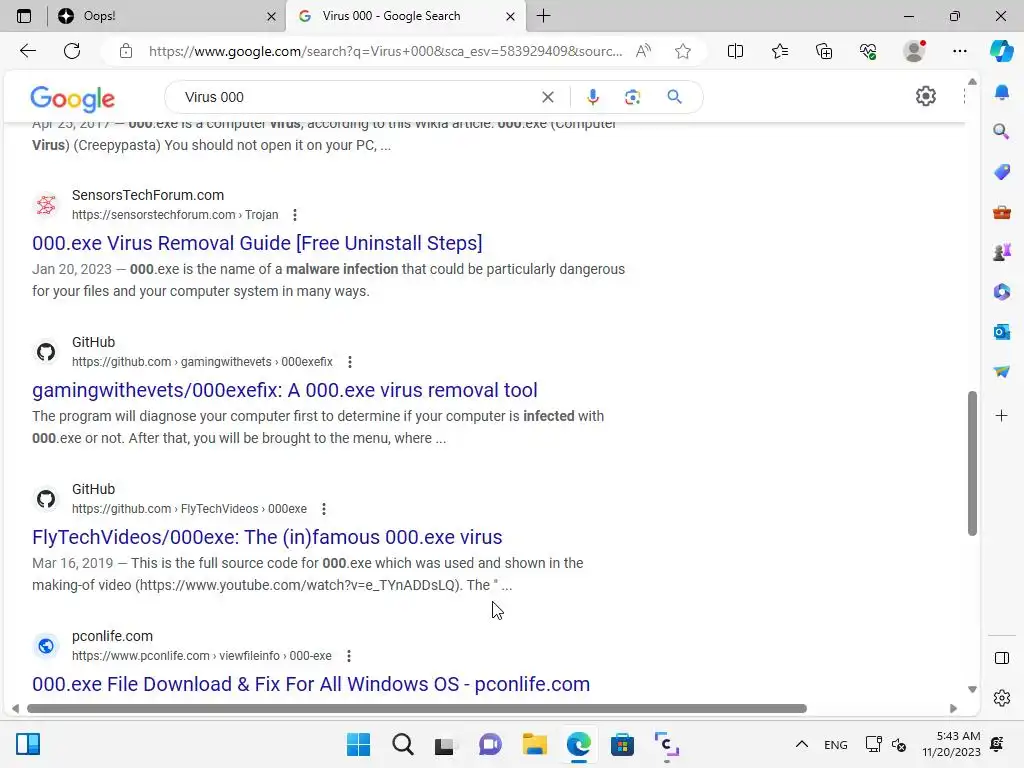Open taskbar clock and date
Image resolution: width=1024 pixels, height=768 pixels.
[952, 744]
